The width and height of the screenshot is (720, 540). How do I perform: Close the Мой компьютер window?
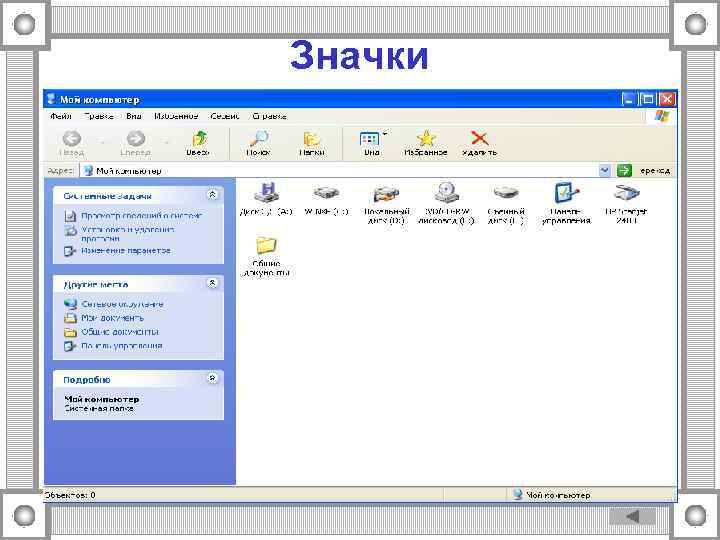point(667,99)
